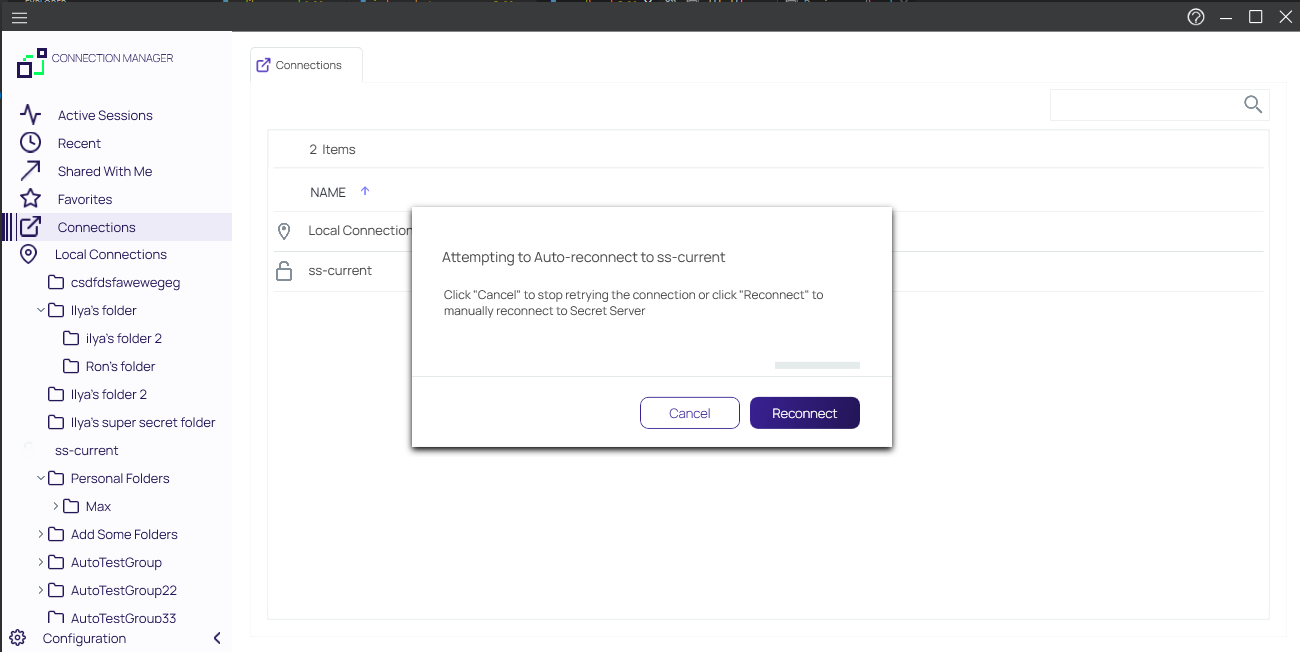Click the Favorites star icon
This screenshot has height=652, width=1300.
click(28, 198)
